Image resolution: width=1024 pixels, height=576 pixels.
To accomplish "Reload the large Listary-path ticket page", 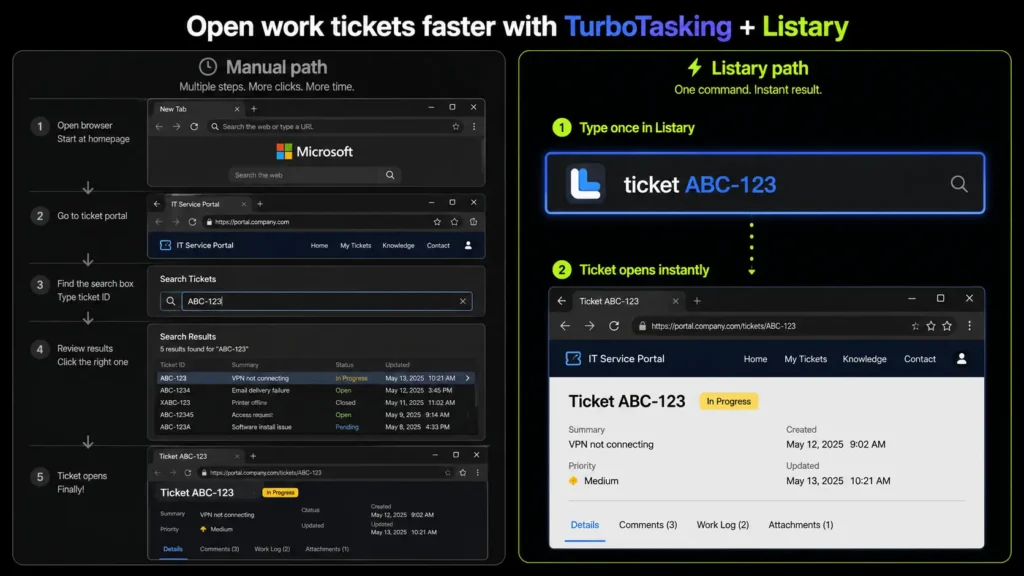I will click(x=614, y=326).
